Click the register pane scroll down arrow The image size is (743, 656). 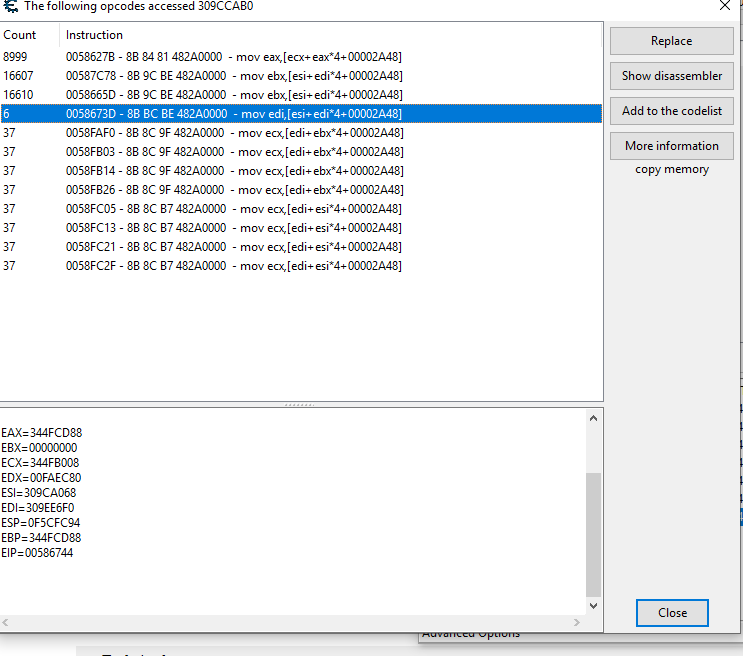click(593, 606)
